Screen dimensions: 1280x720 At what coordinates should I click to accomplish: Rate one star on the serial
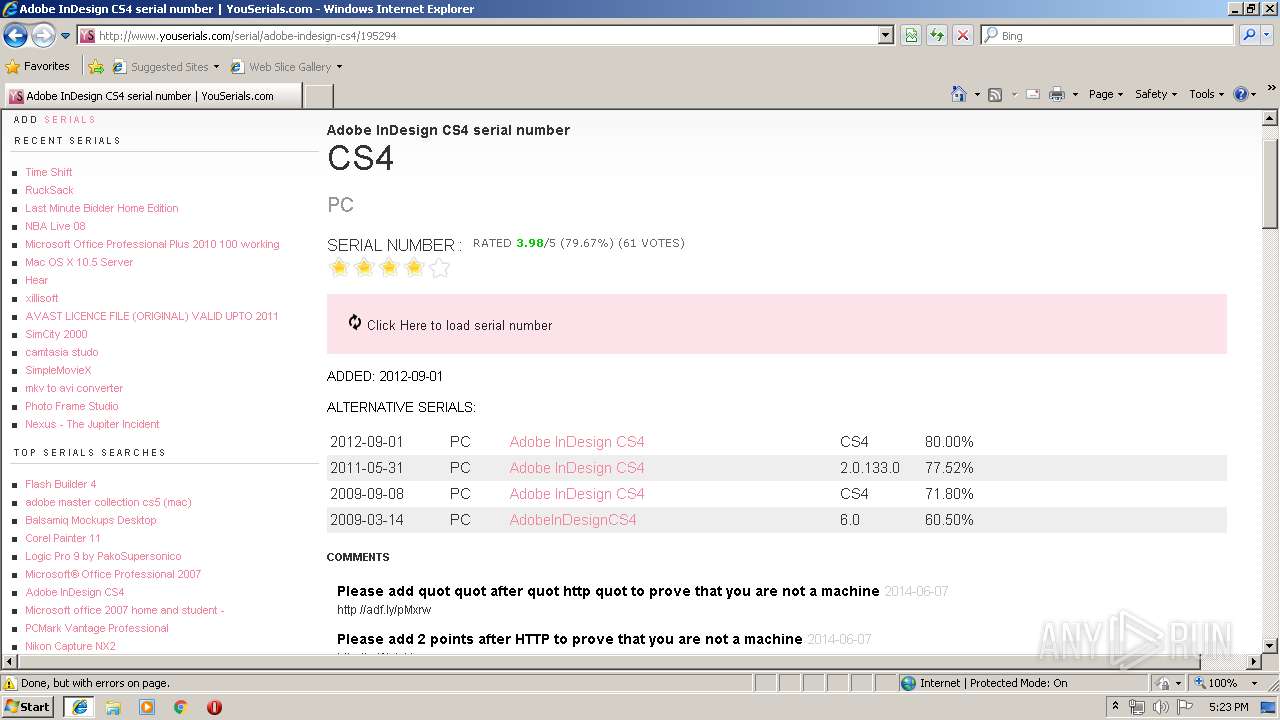tap(339, 267)
